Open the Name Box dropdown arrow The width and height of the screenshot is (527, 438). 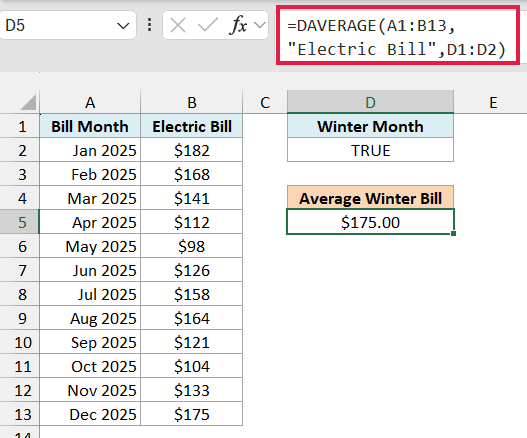point(123,26)
